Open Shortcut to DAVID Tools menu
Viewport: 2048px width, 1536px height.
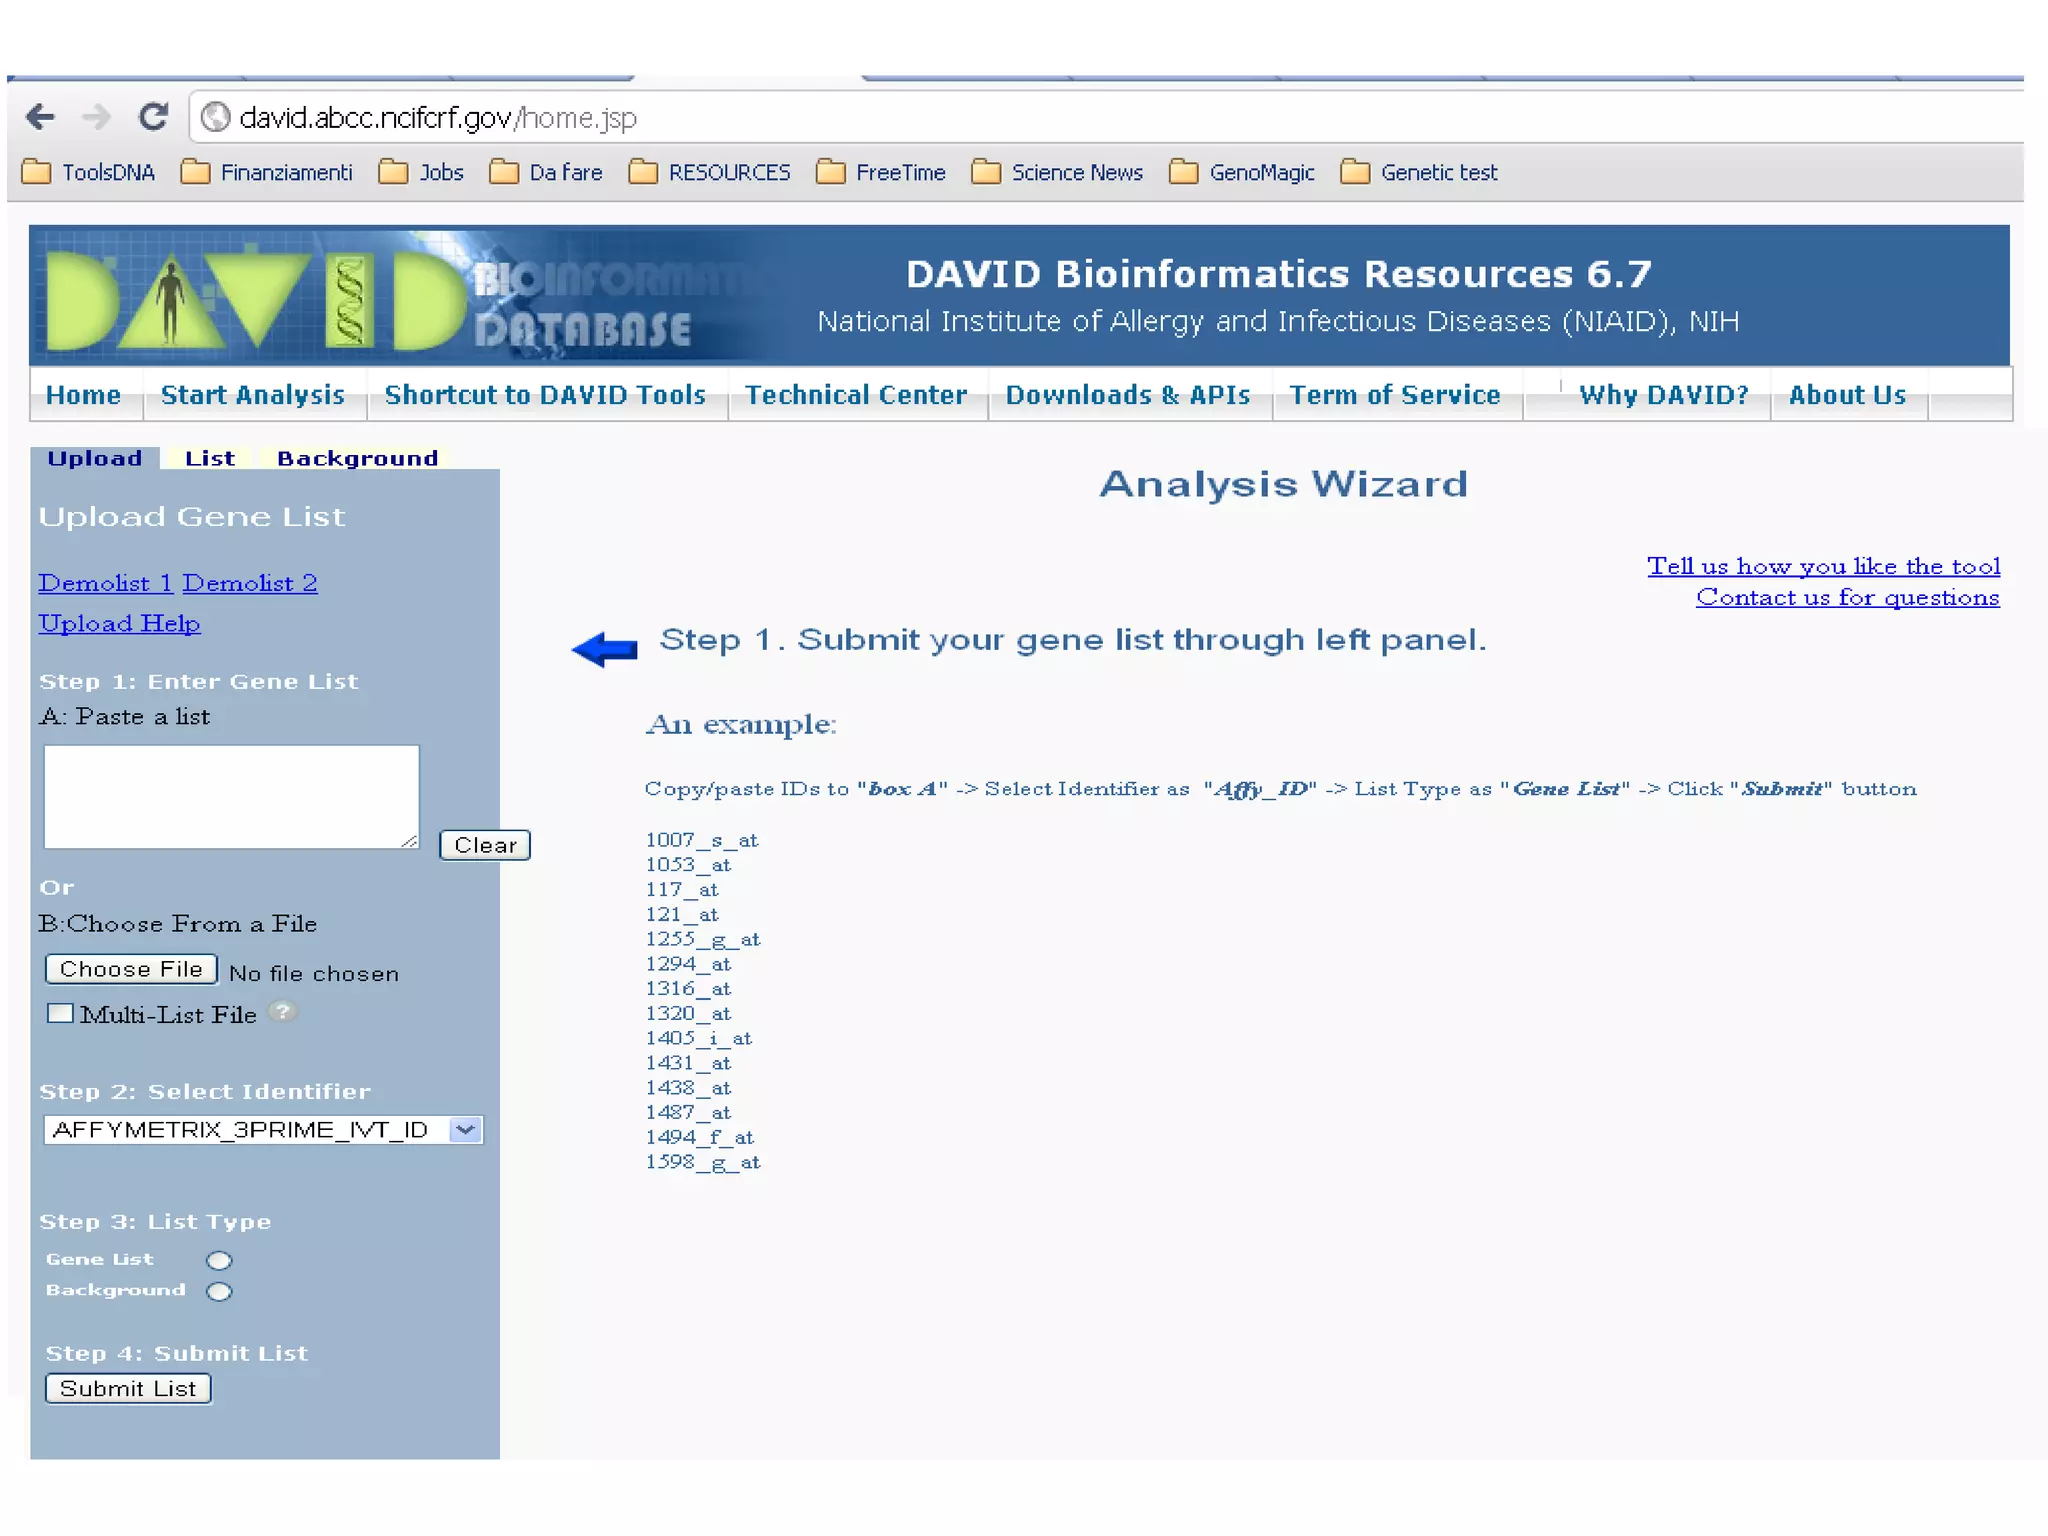(x=545, y=395)
